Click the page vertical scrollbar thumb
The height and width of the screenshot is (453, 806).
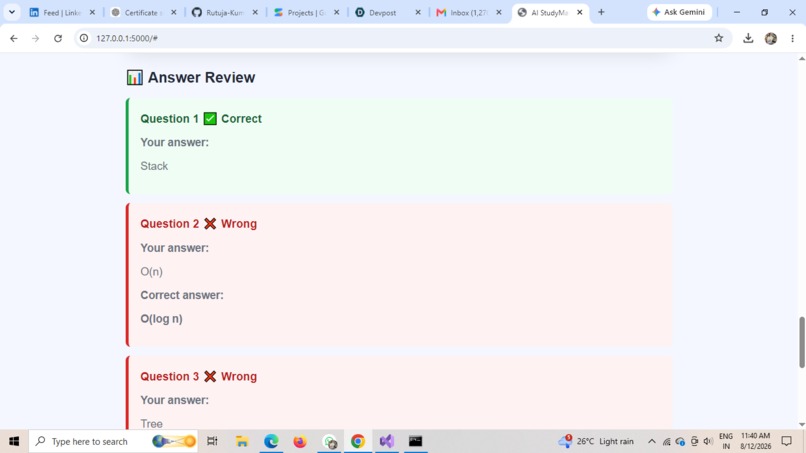pos(801,342)
